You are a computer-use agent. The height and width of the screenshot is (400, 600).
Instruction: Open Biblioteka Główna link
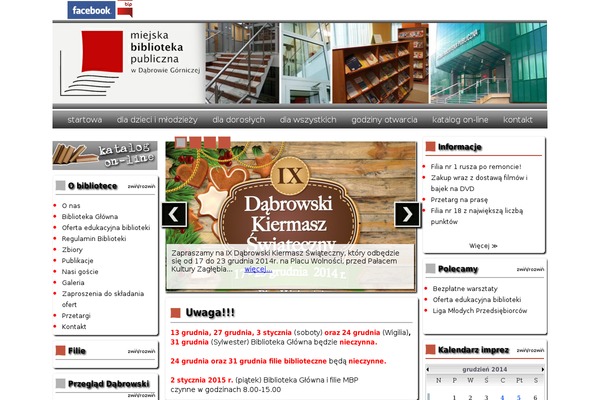point(90,217)
